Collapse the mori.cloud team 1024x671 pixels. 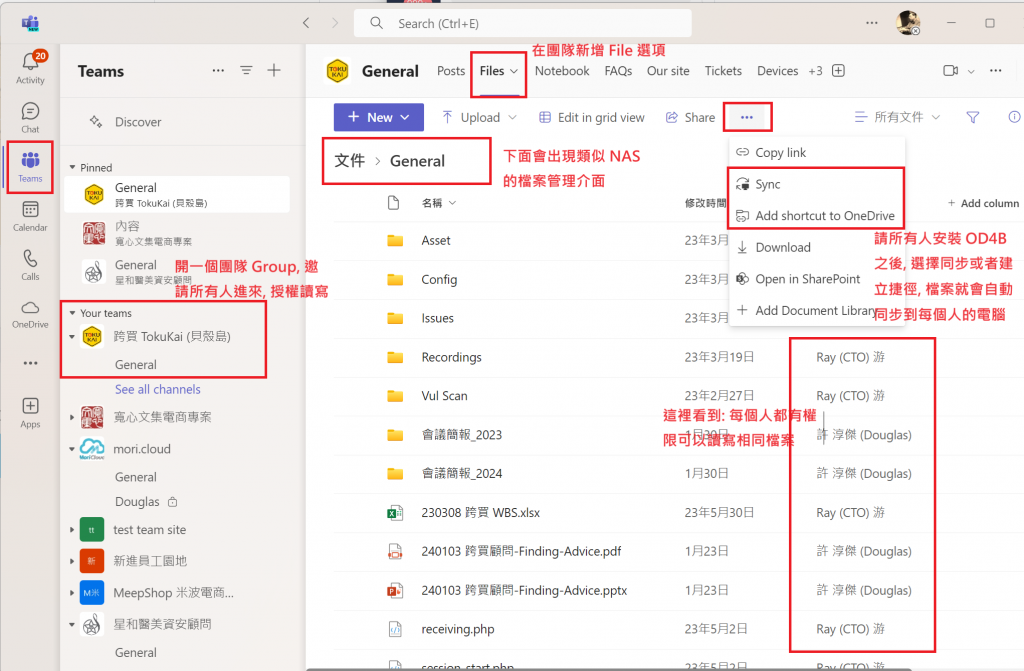[72, 450]
